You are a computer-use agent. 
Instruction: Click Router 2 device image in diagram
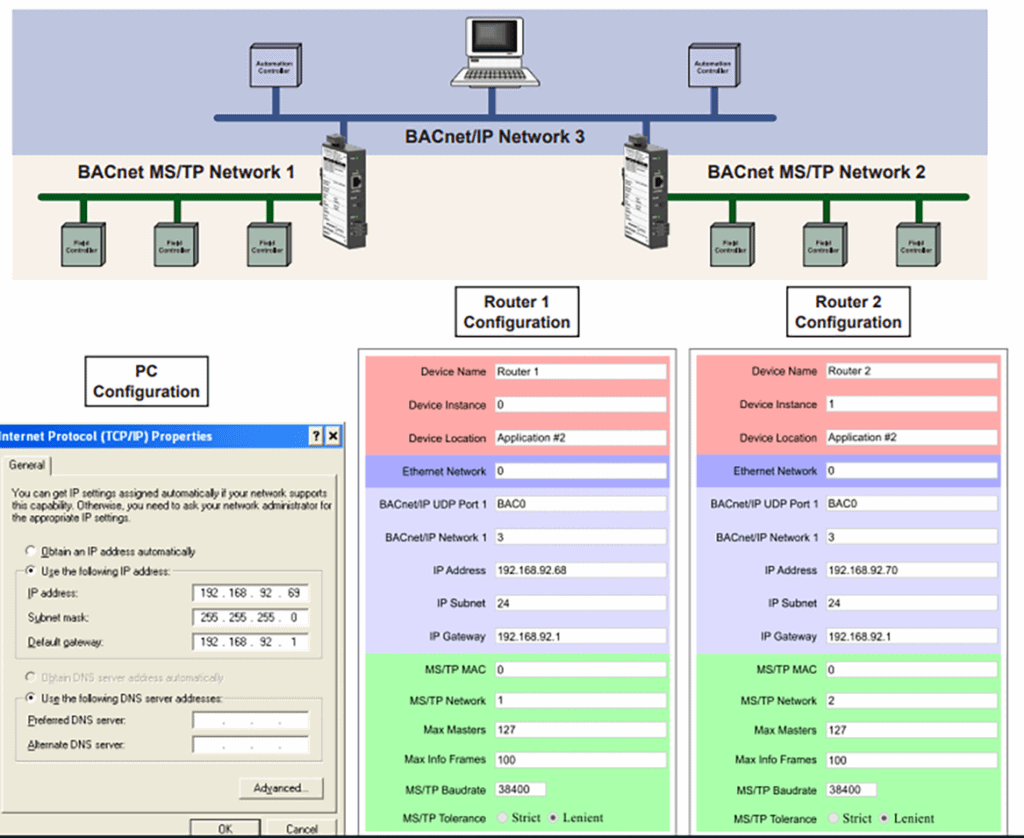click(x=645, y=192)
